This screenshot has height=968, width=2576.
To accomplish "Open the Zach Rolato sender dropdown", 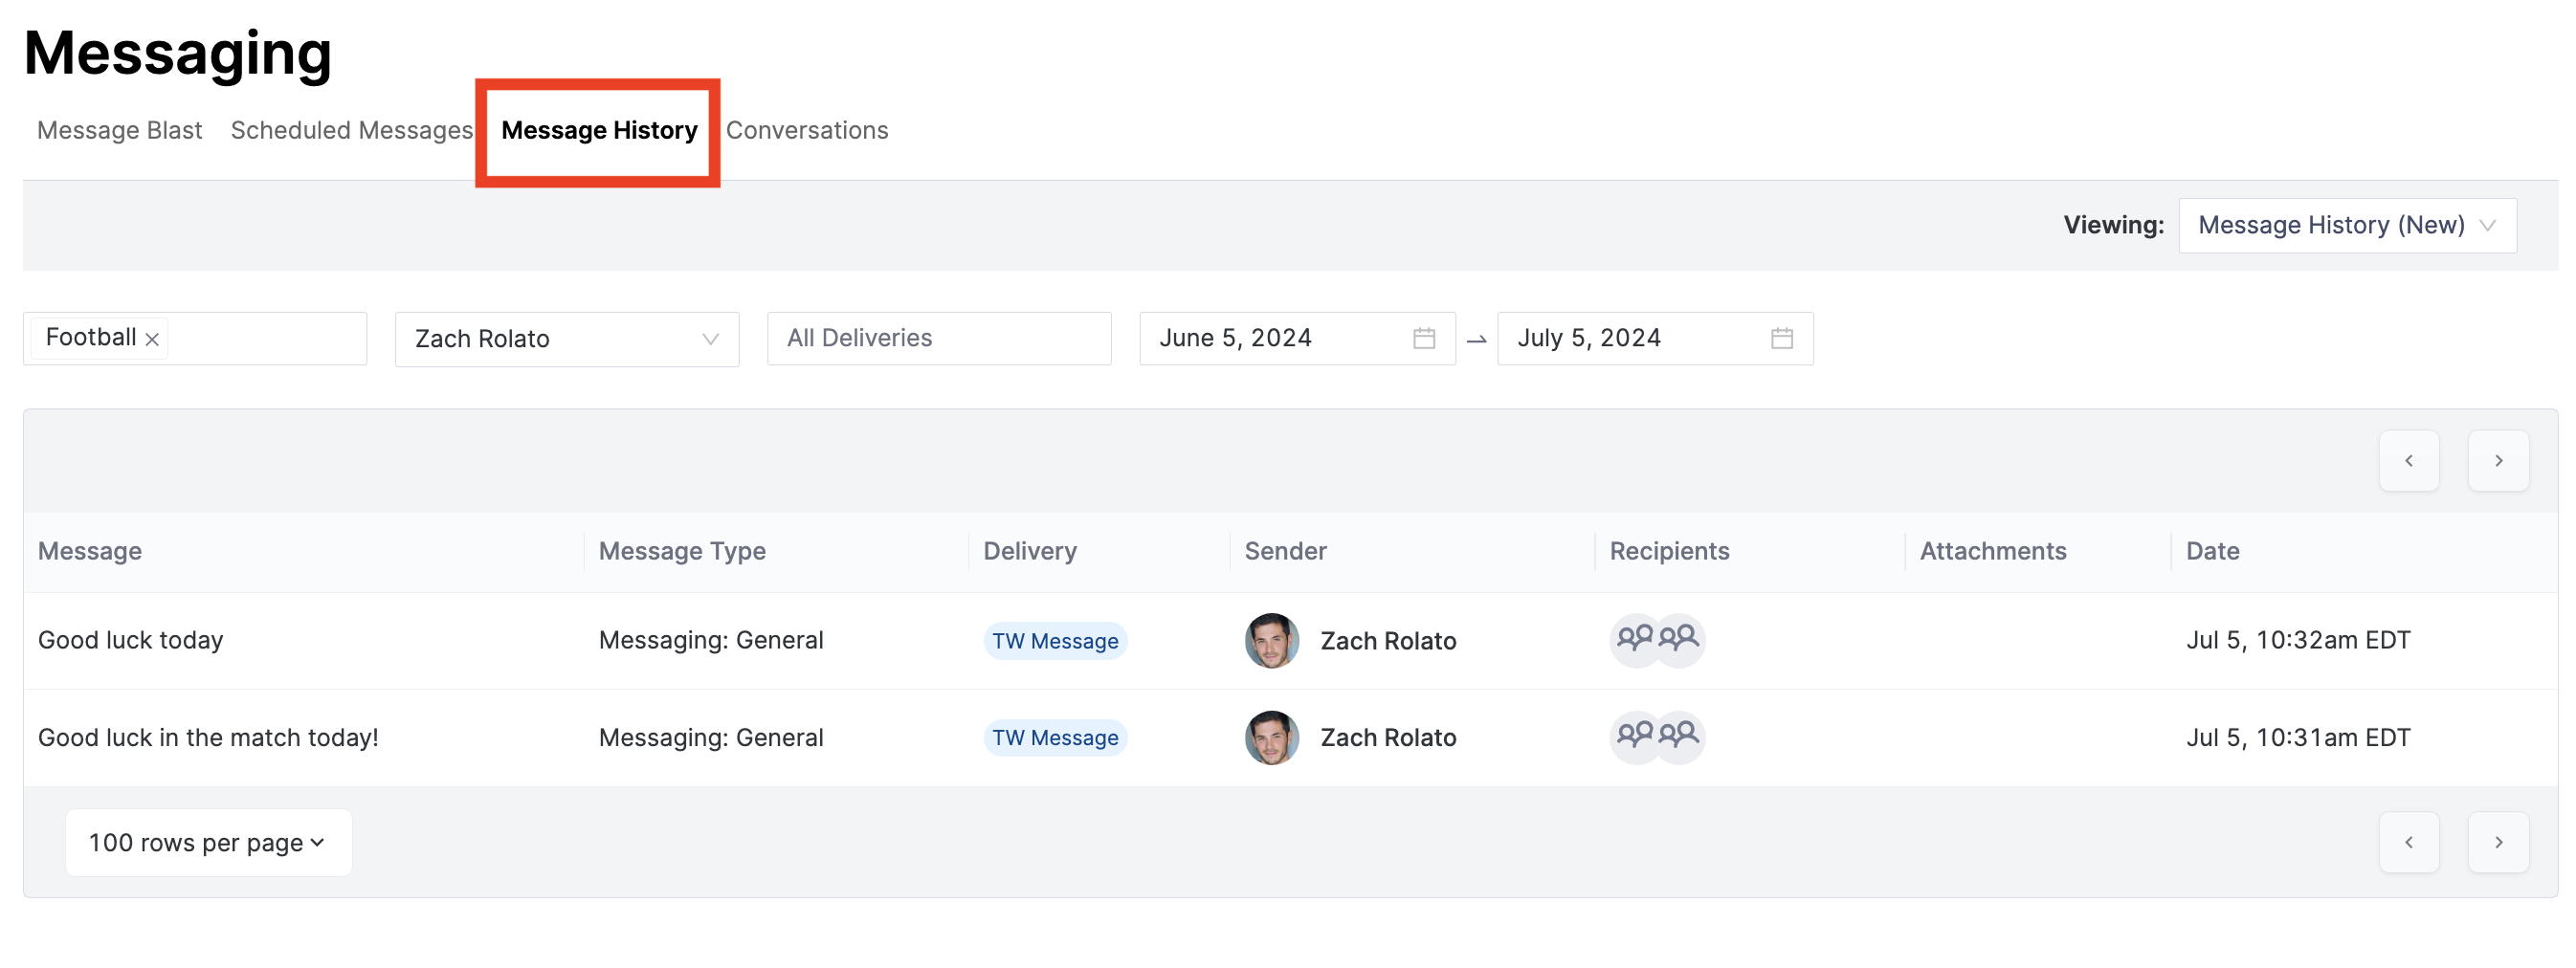I will 566,339.
